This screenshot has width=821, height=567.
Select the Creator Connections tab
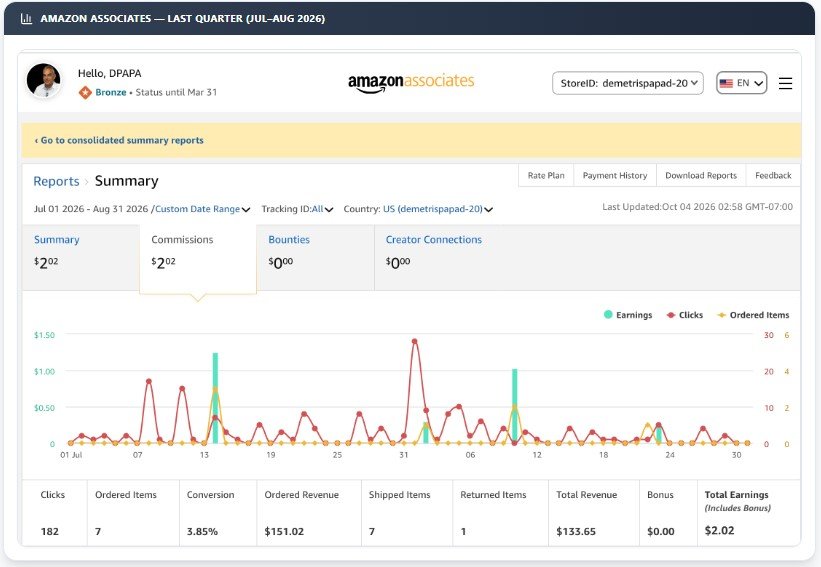434,257
